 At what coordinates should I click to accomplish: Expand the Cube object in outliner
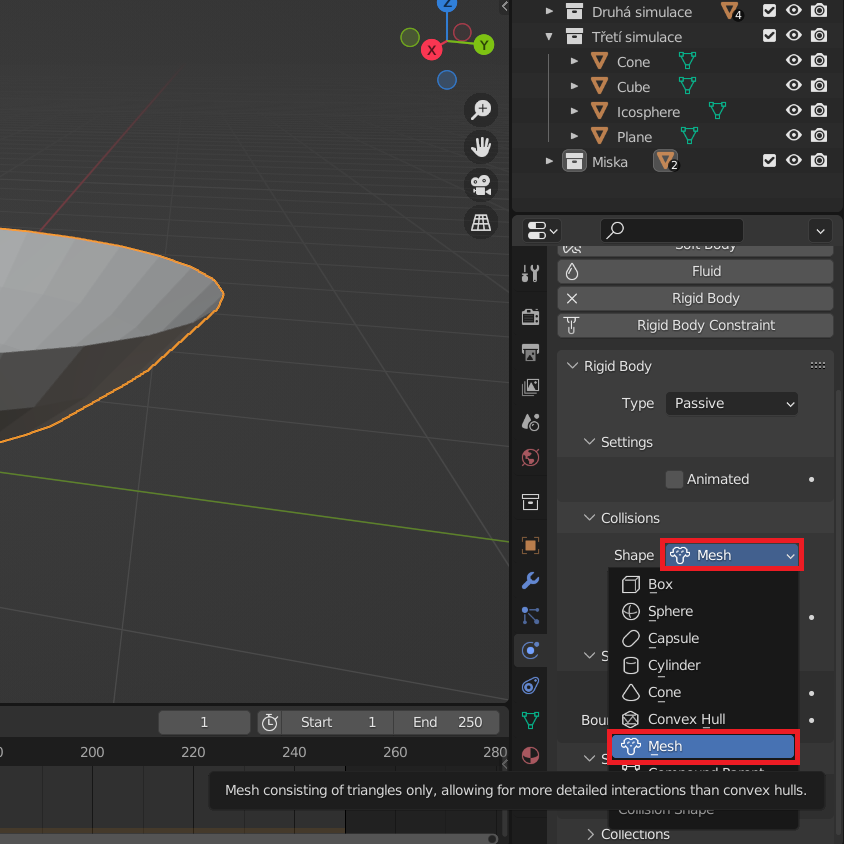(574, 87)
